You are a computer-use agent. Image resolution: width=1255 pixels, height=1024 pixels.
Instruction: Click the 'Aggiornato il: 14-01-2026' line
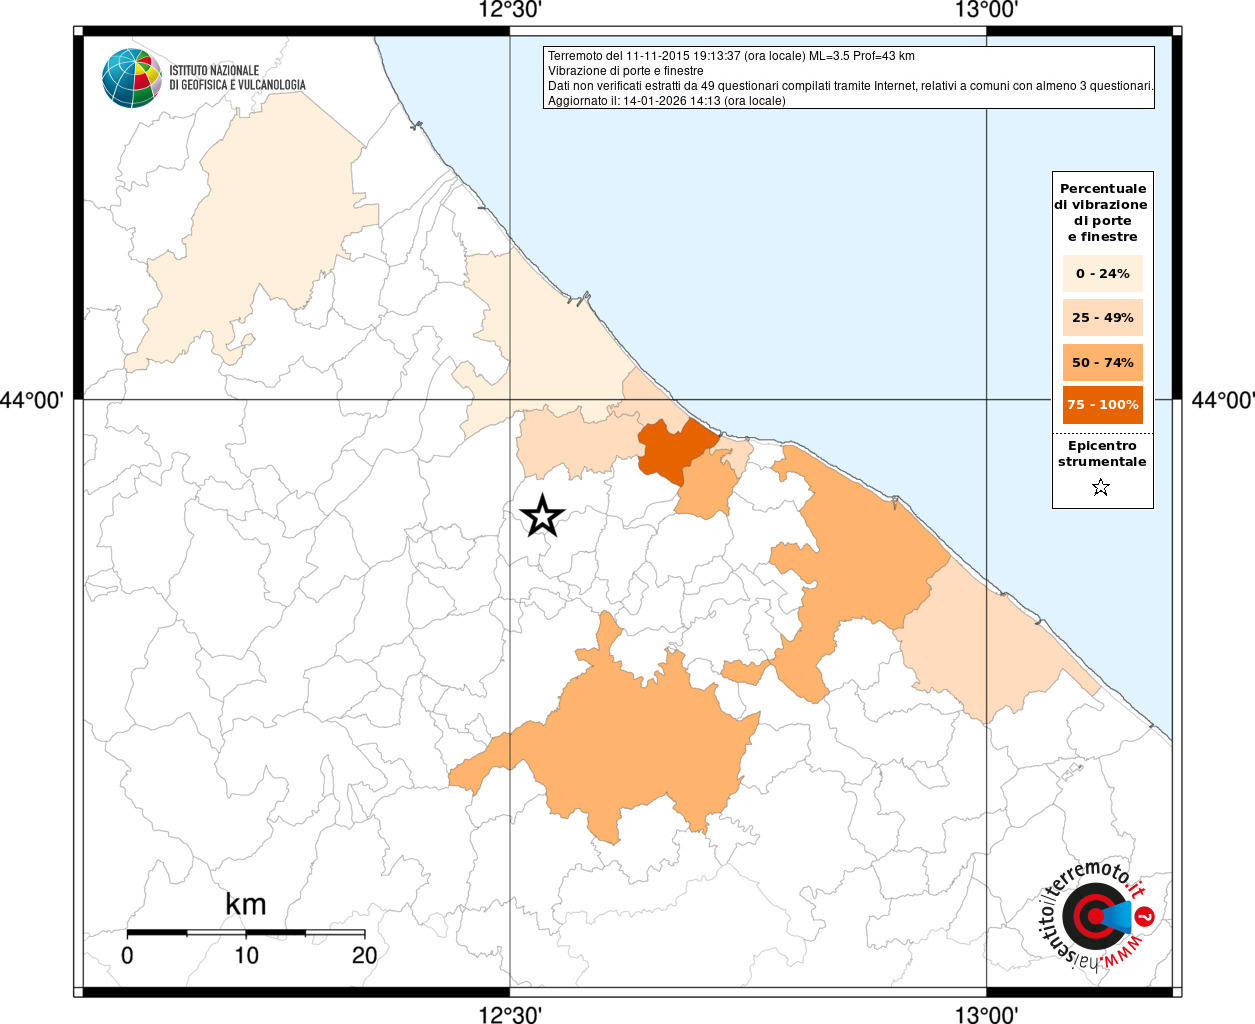[666, 101]
